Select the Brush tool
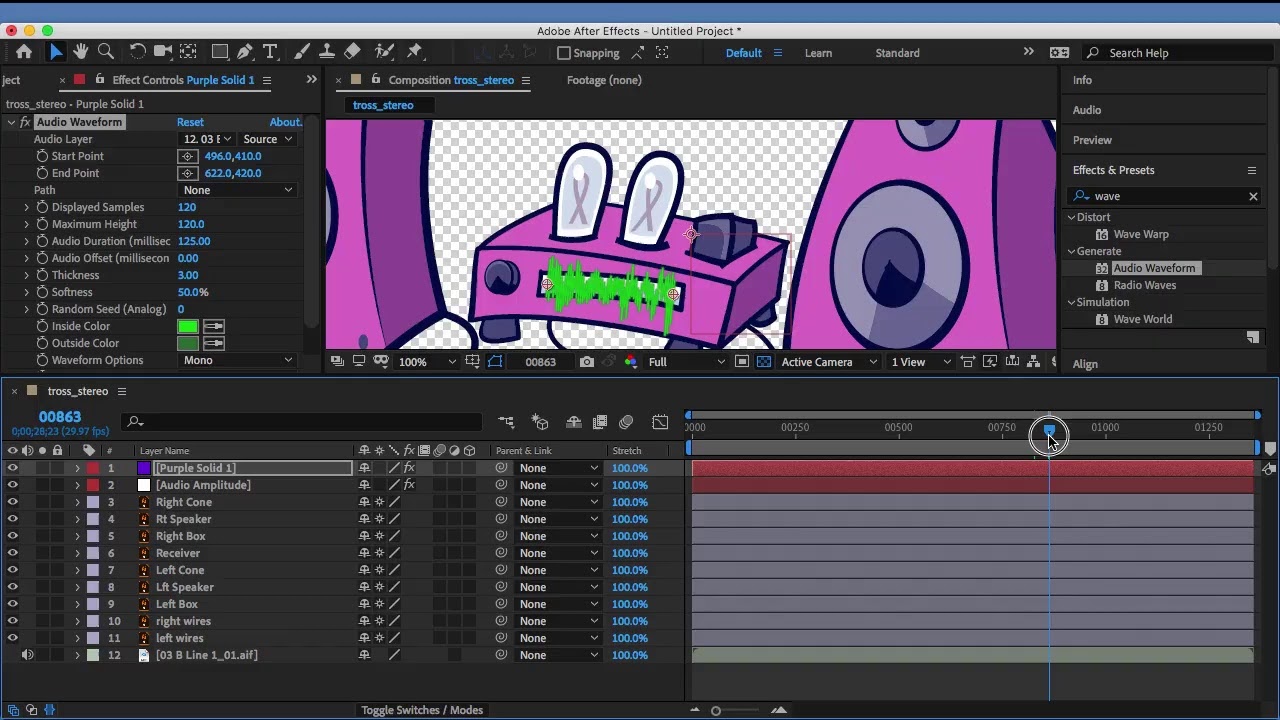 [302, 52]
